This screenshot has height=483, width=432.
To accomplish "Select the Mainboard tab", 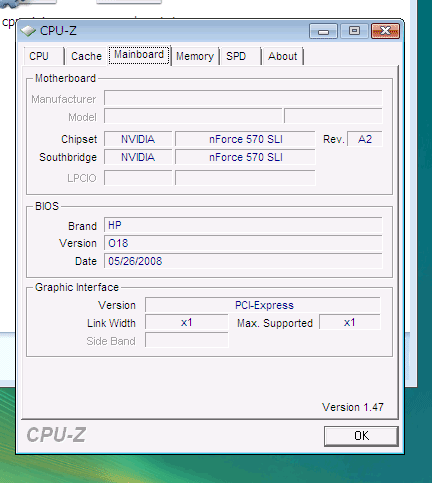I will [x=139, y=55].
